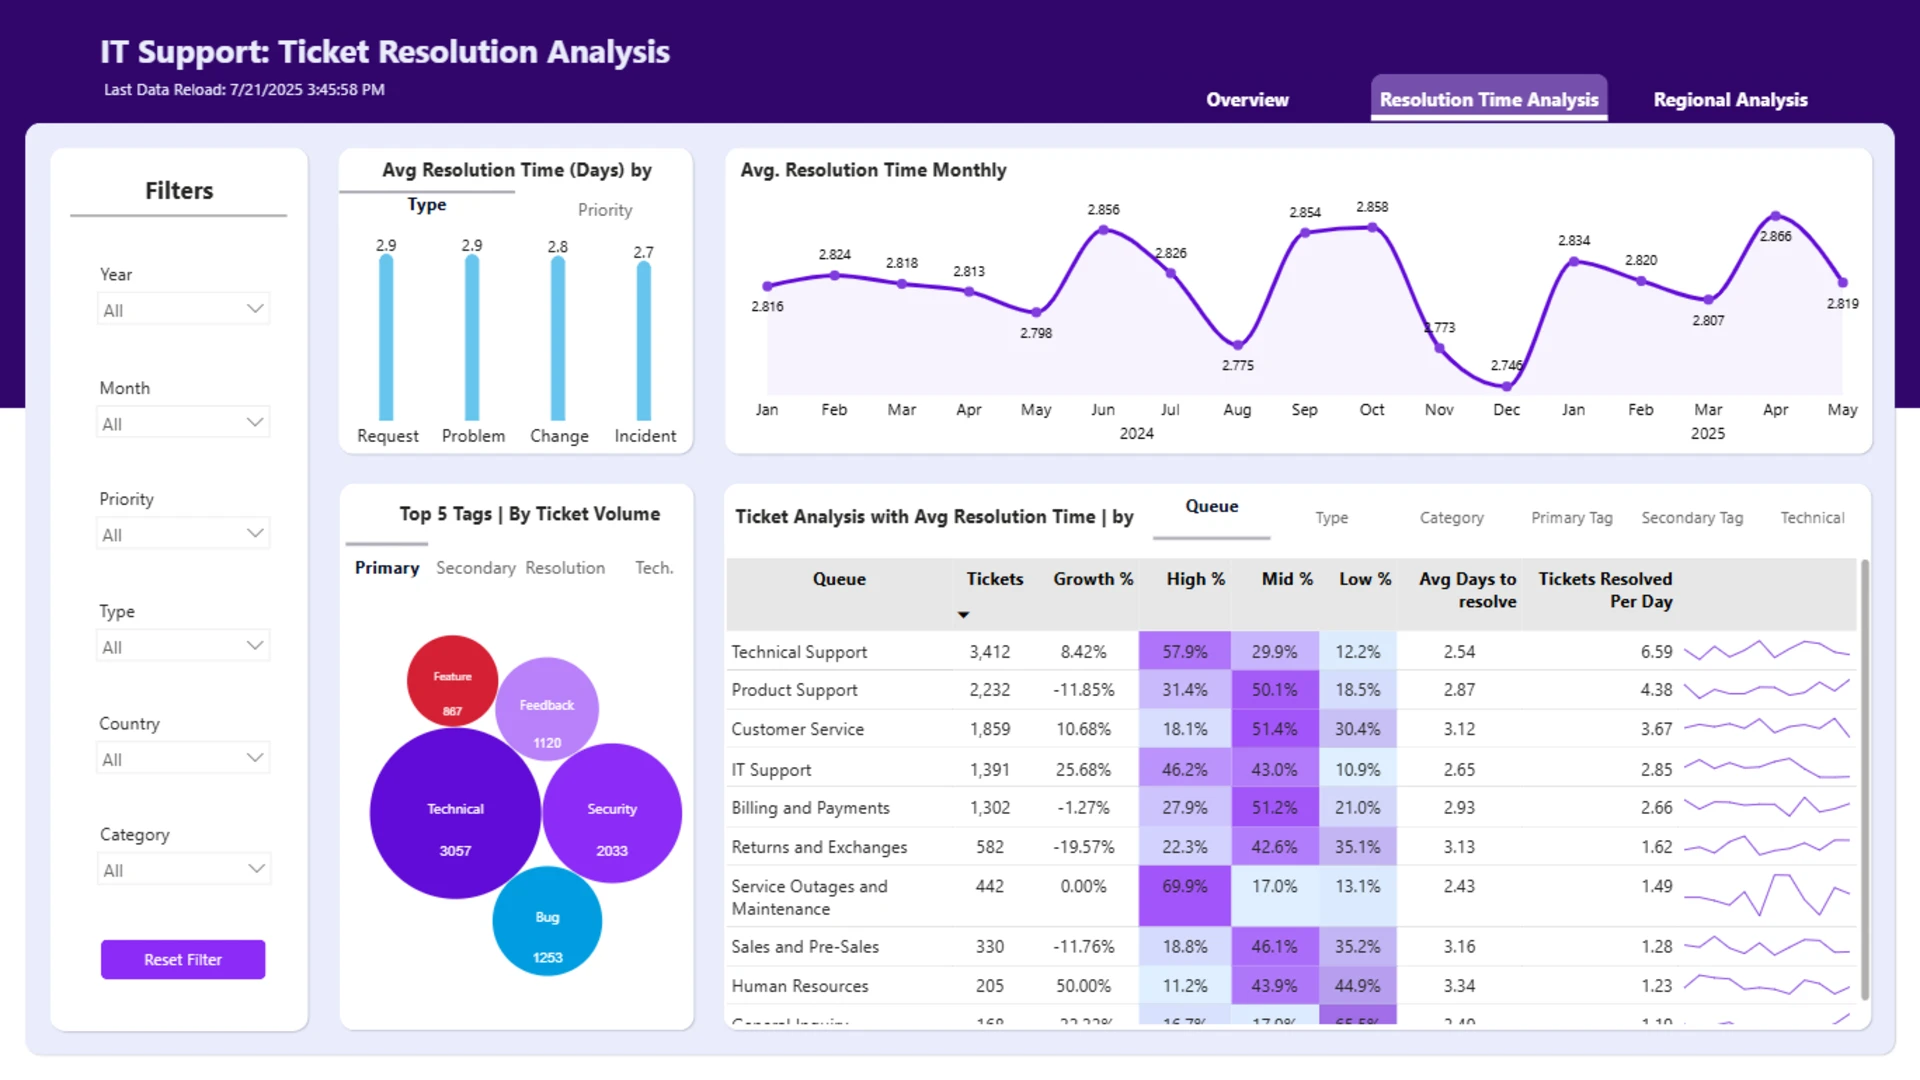Click the Request bar in Type chart
The height and width of the screenshot is (1080, 1920).
[x=386, y=338]
